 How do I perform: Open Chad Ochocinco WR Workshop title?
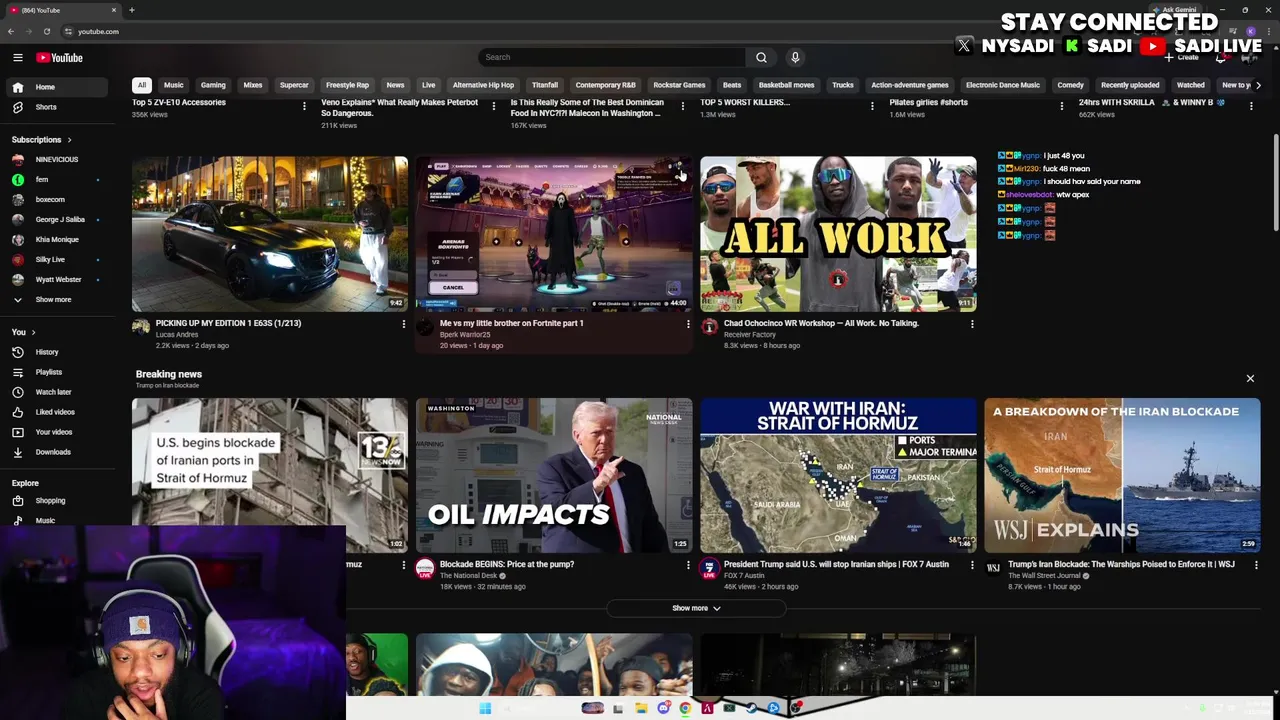[821, 323]
